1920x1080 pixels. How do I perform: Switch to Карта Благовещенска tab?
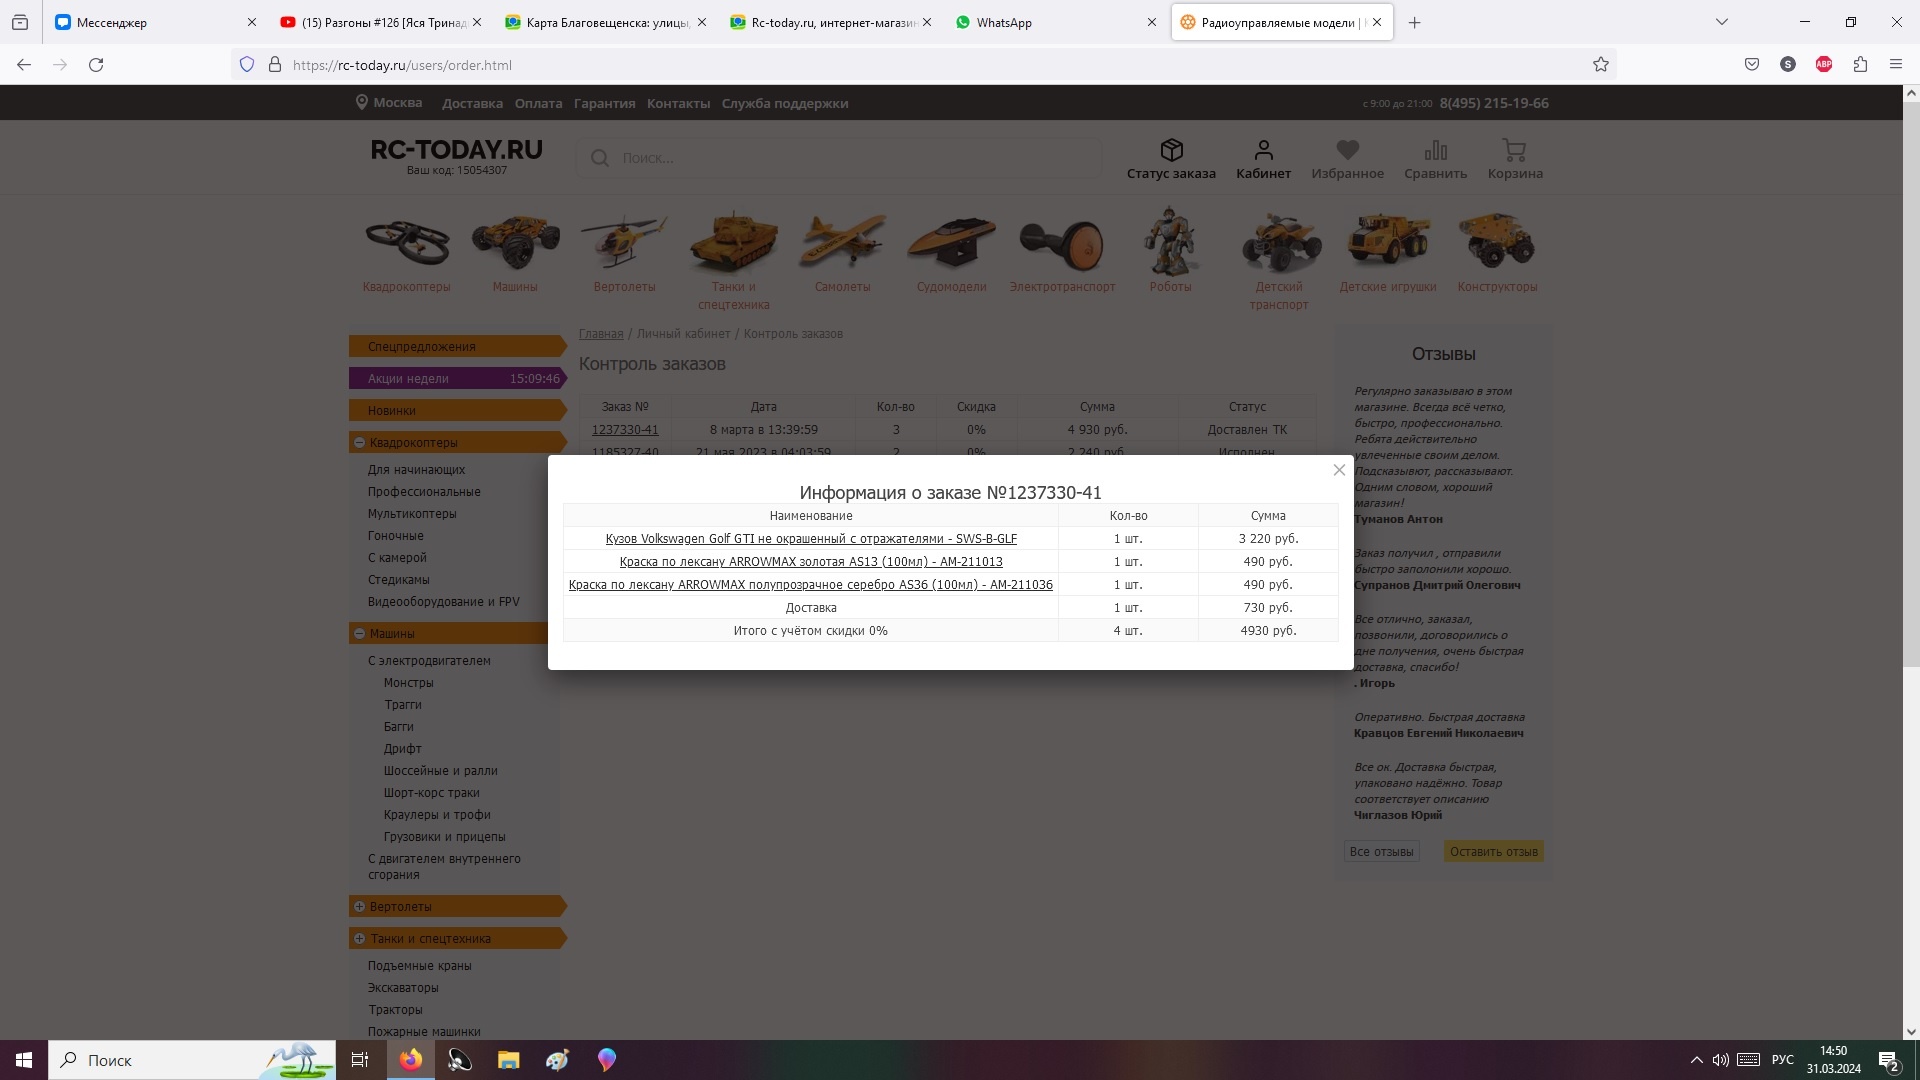[605, 22]
